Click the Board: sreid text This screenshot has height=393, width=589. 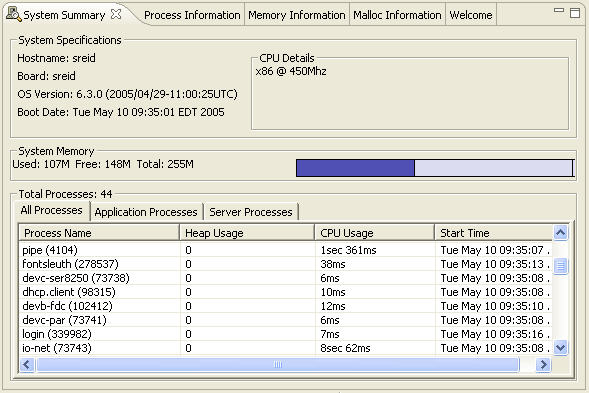pos(46,76)
